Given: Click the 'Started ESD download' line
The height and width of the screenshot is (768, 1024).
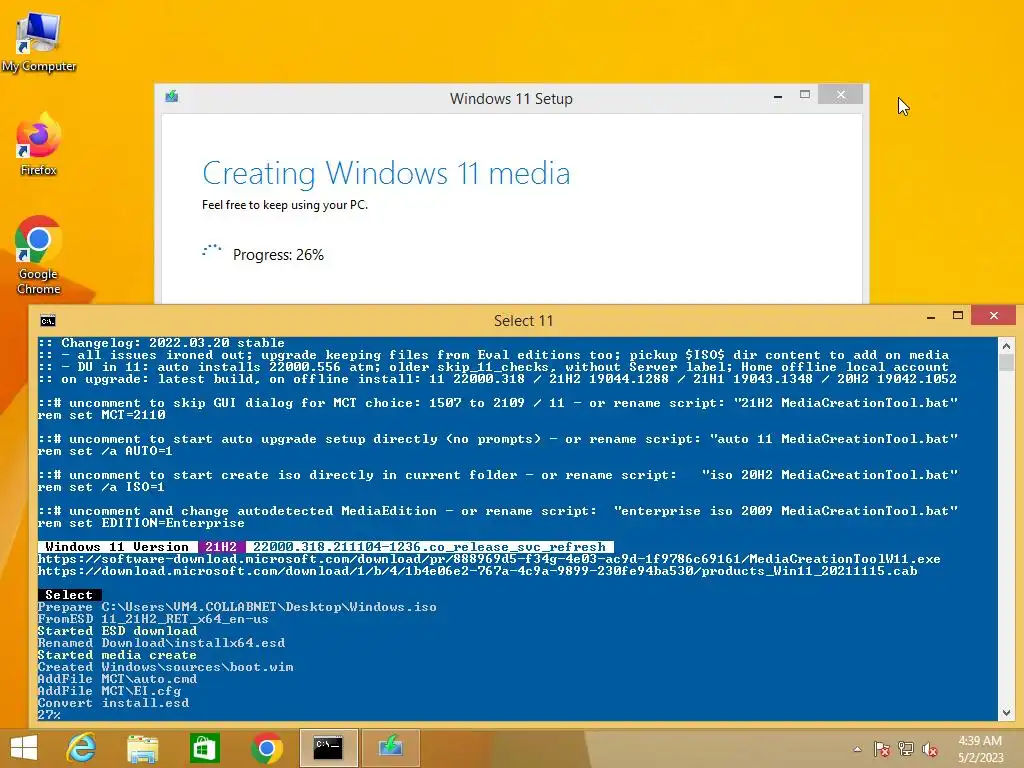Looking at the screenshot, I should [x=118, y=631].
